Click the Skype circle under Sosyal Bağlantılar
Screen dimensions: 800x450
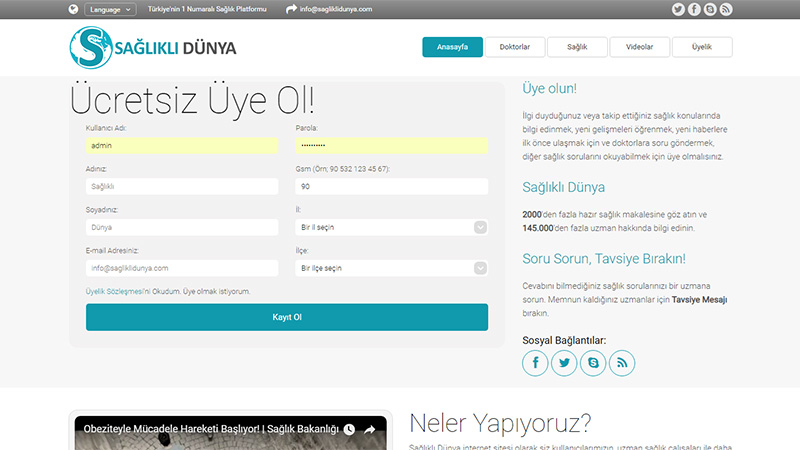(594, 363)
